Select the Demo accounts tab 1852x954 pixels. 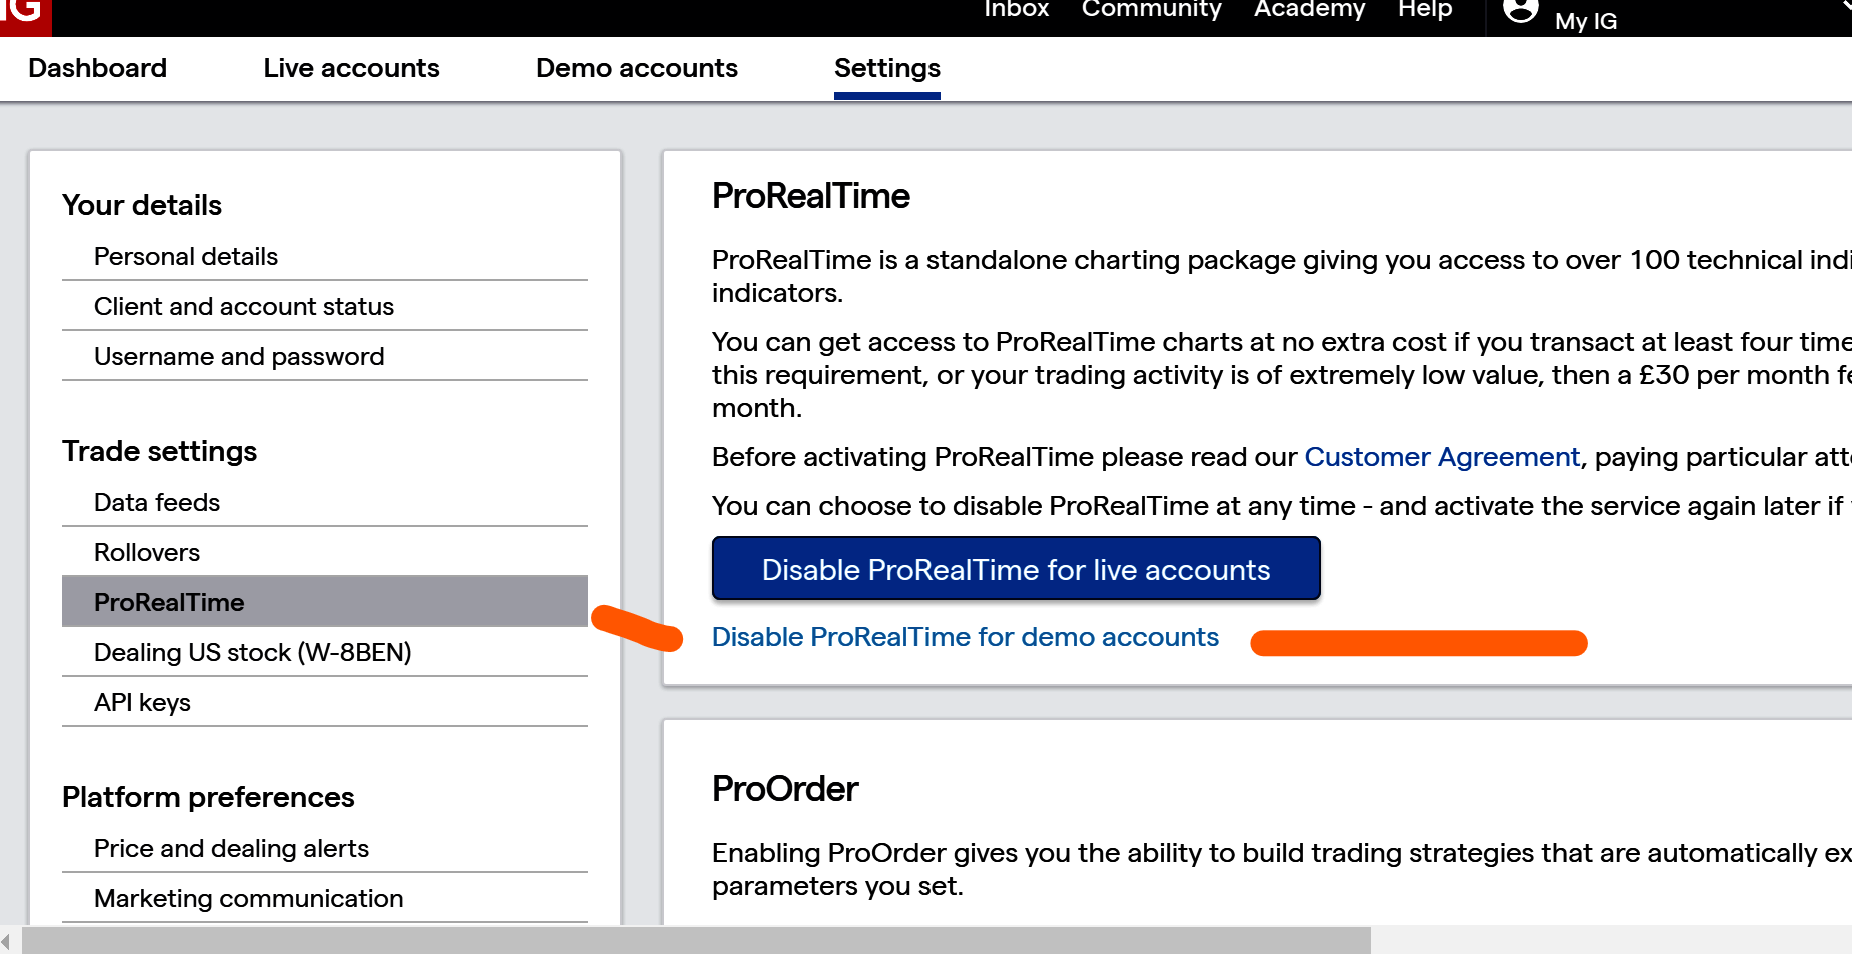pyautogui.click(x=637, y=68)
